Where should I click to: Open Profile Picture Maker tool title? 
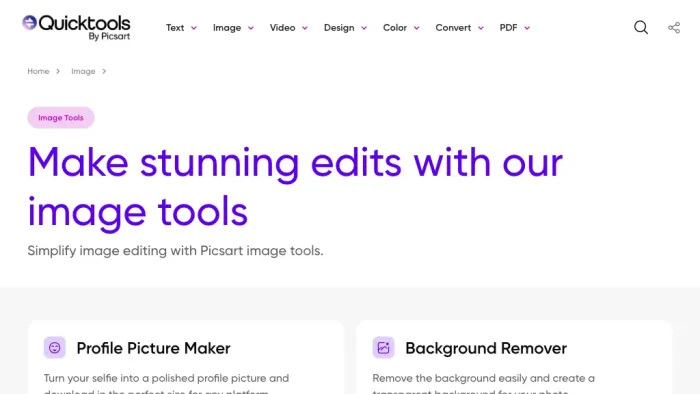coord(153,348)
